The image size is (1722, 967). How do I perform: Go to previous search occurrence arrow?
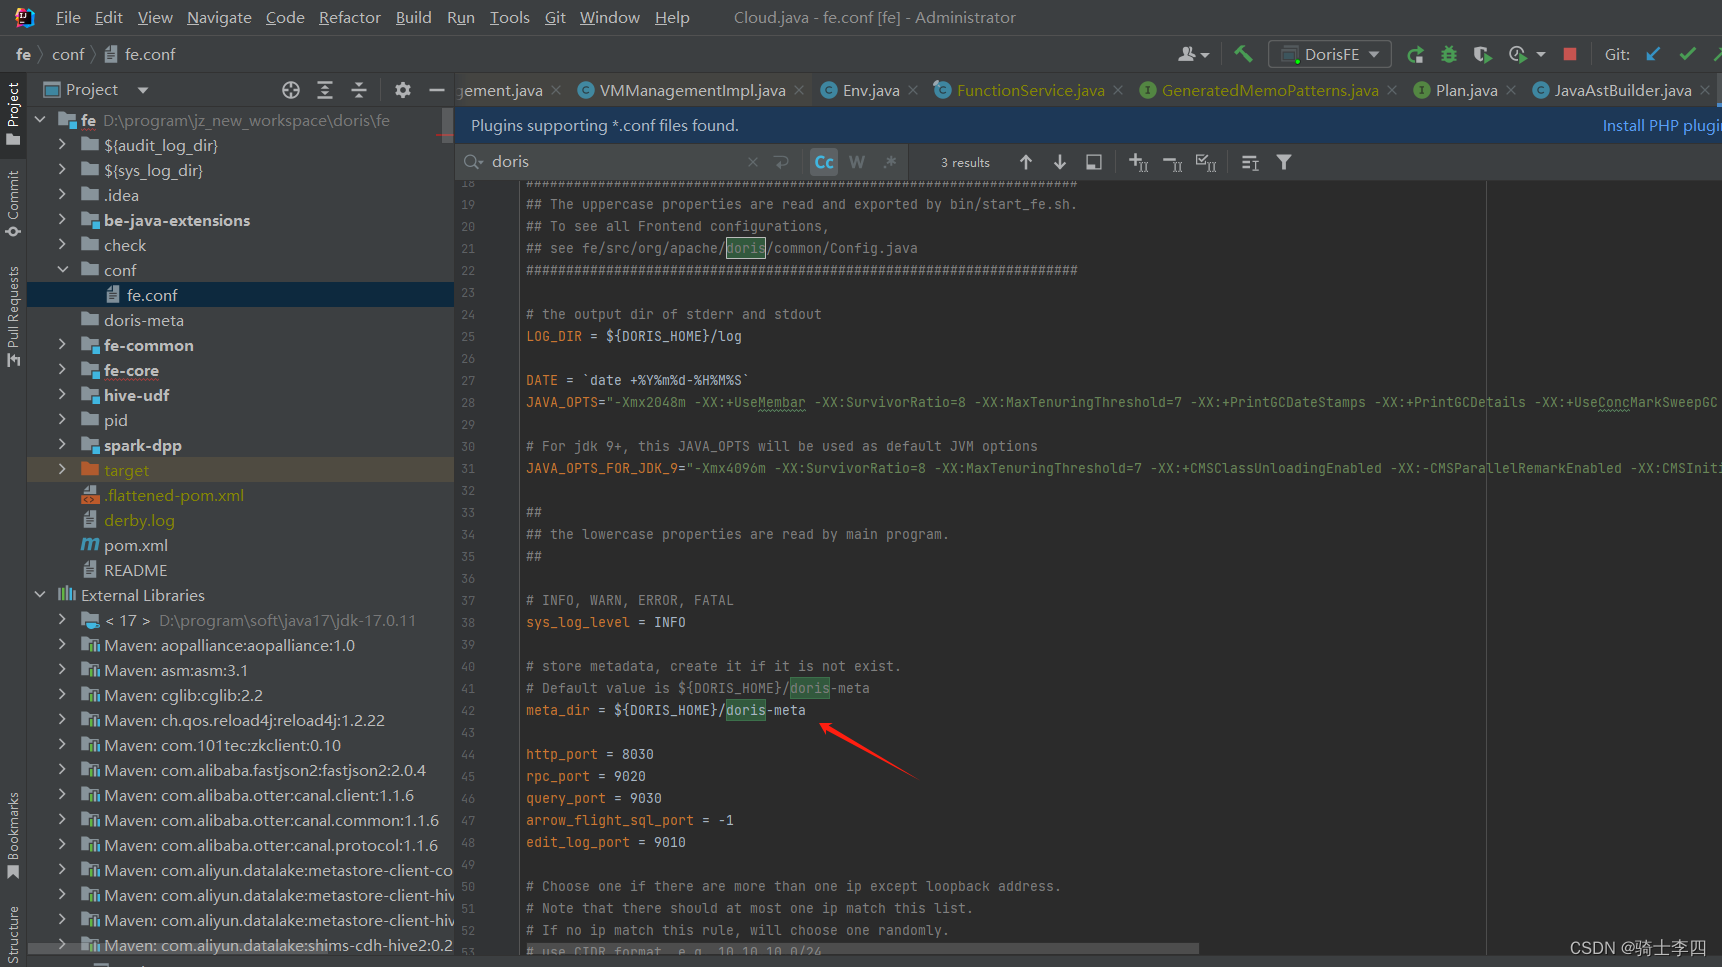point(1026,162)
